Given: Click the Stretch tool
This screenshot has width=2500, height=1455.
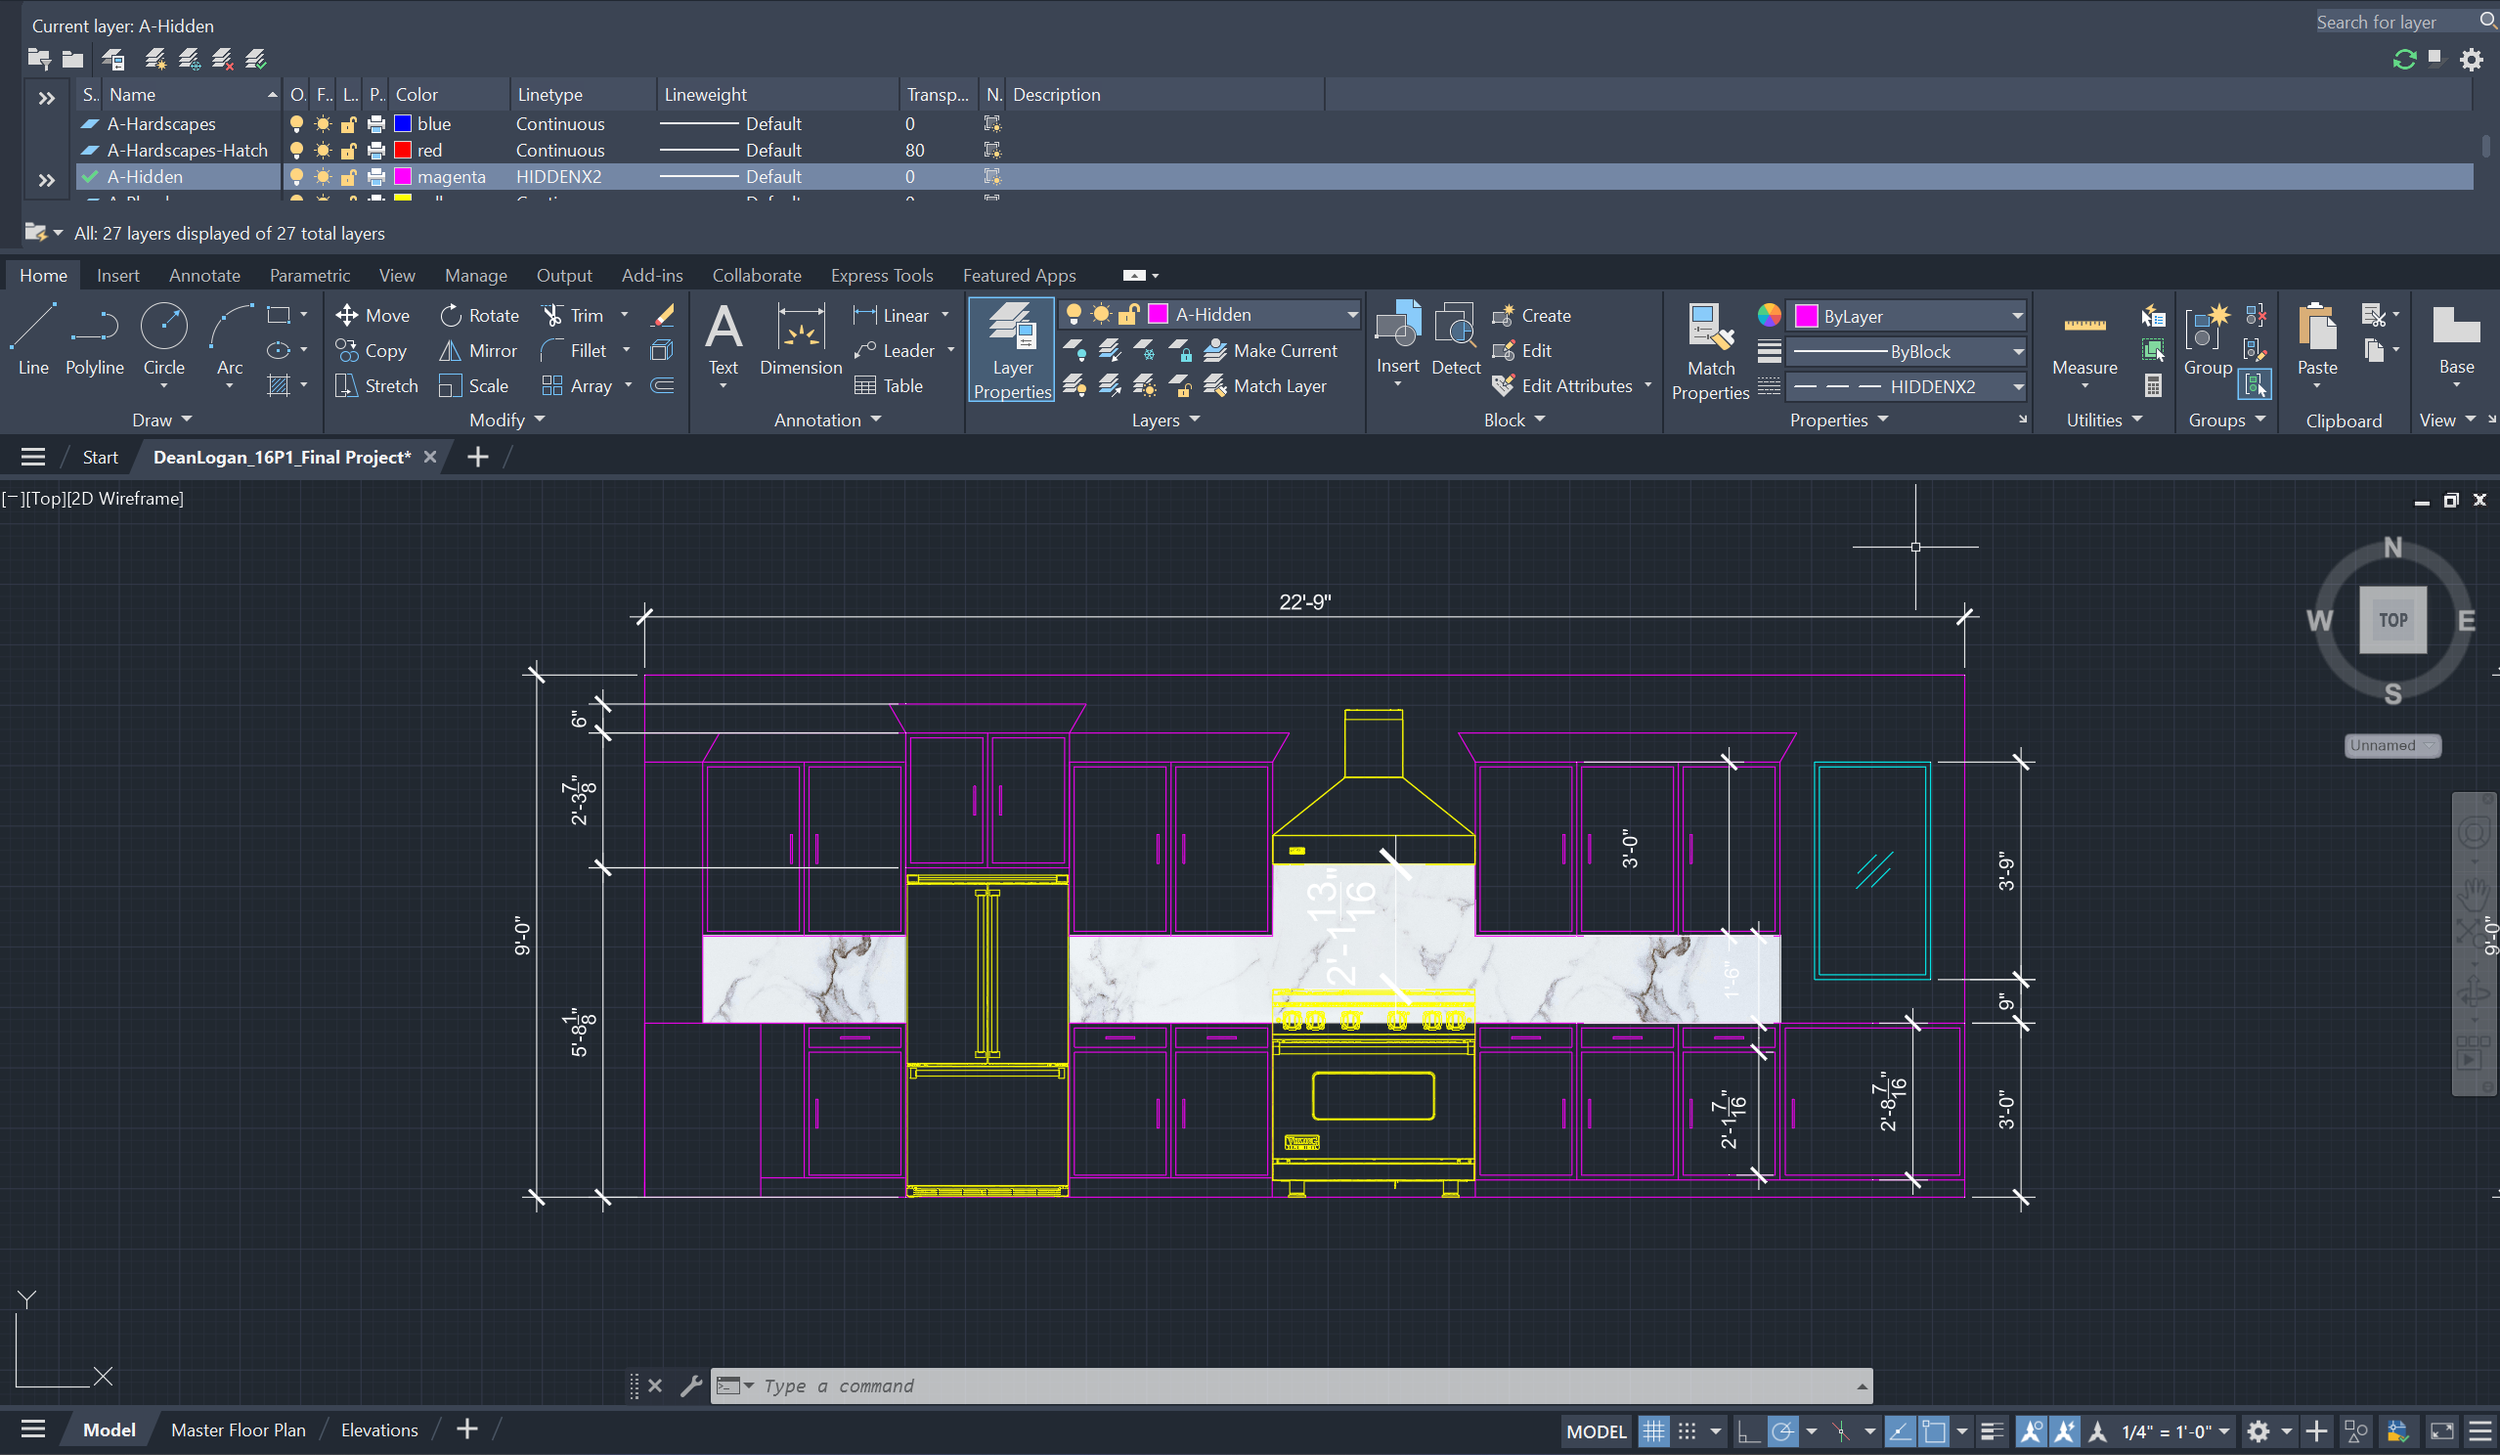Looking at the screenshot, I should pyautogui.click(x=376, y=386).
